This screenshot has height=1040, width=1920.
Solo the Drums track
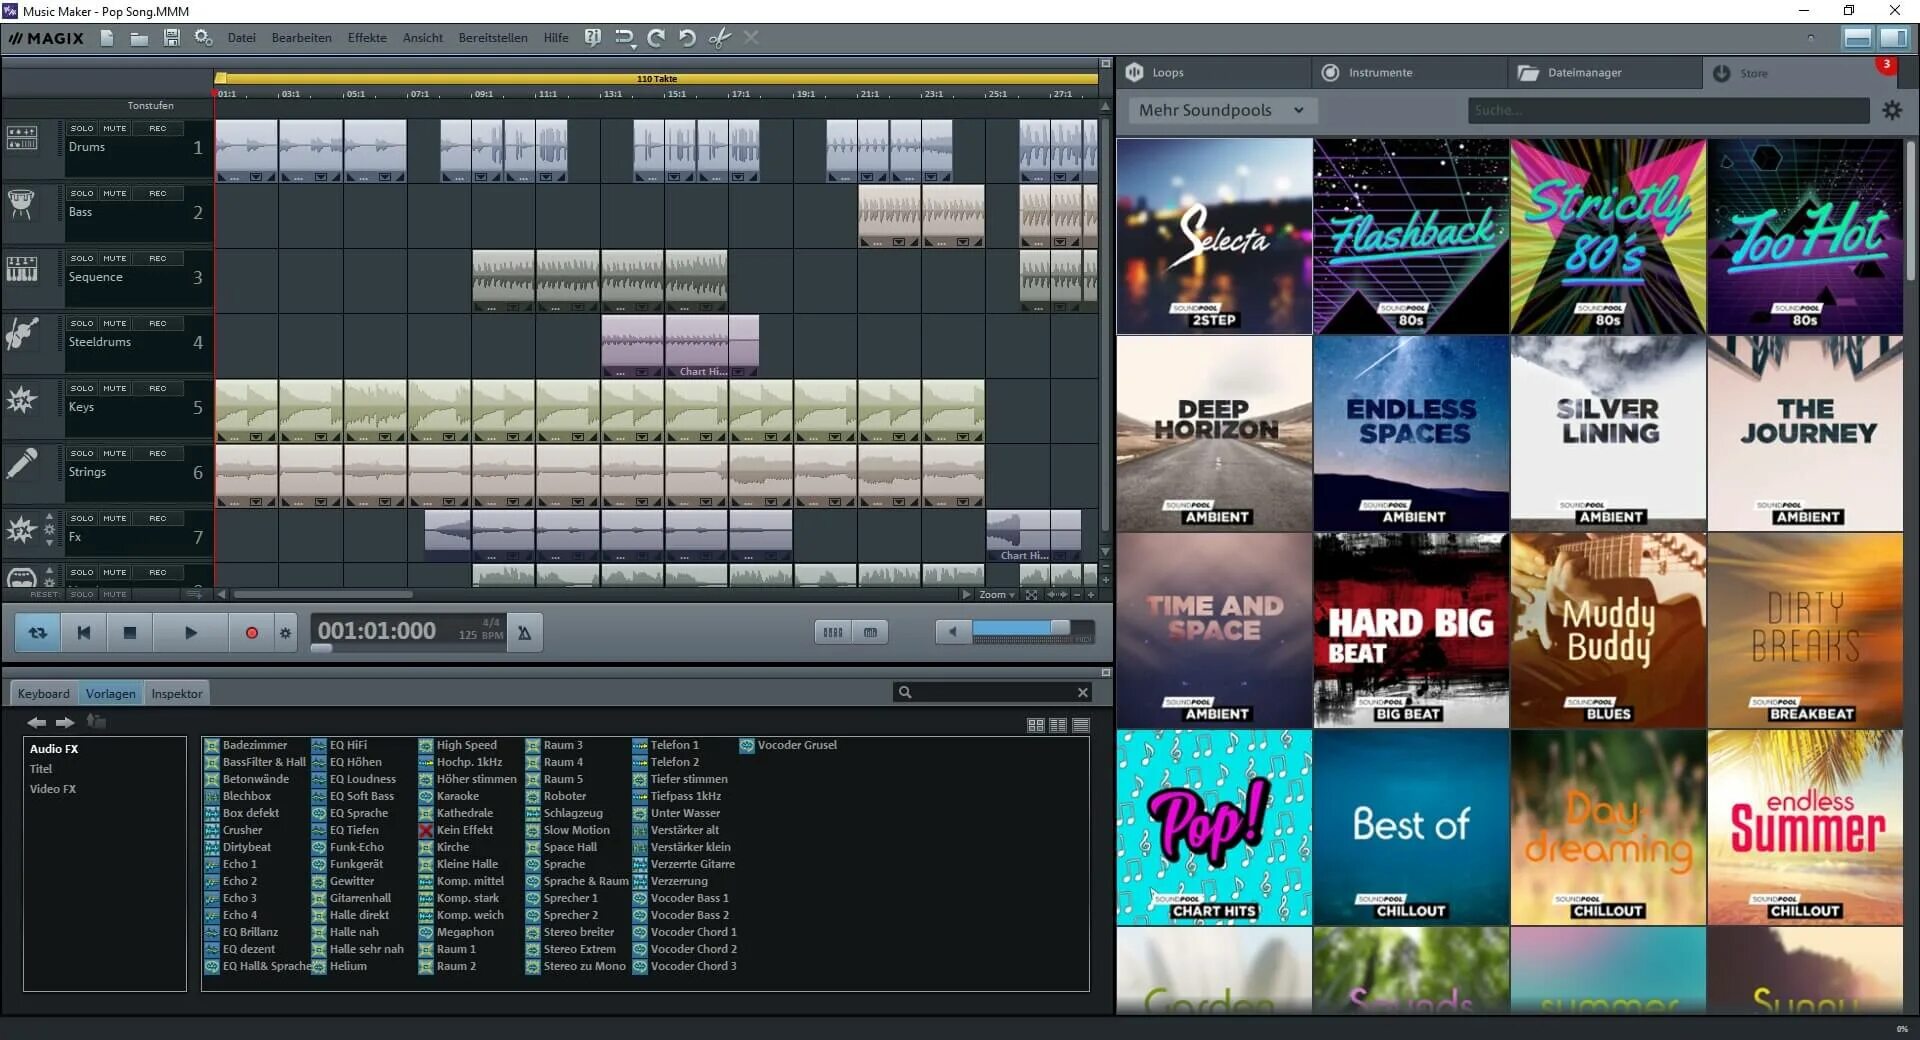tap(82, 128)
